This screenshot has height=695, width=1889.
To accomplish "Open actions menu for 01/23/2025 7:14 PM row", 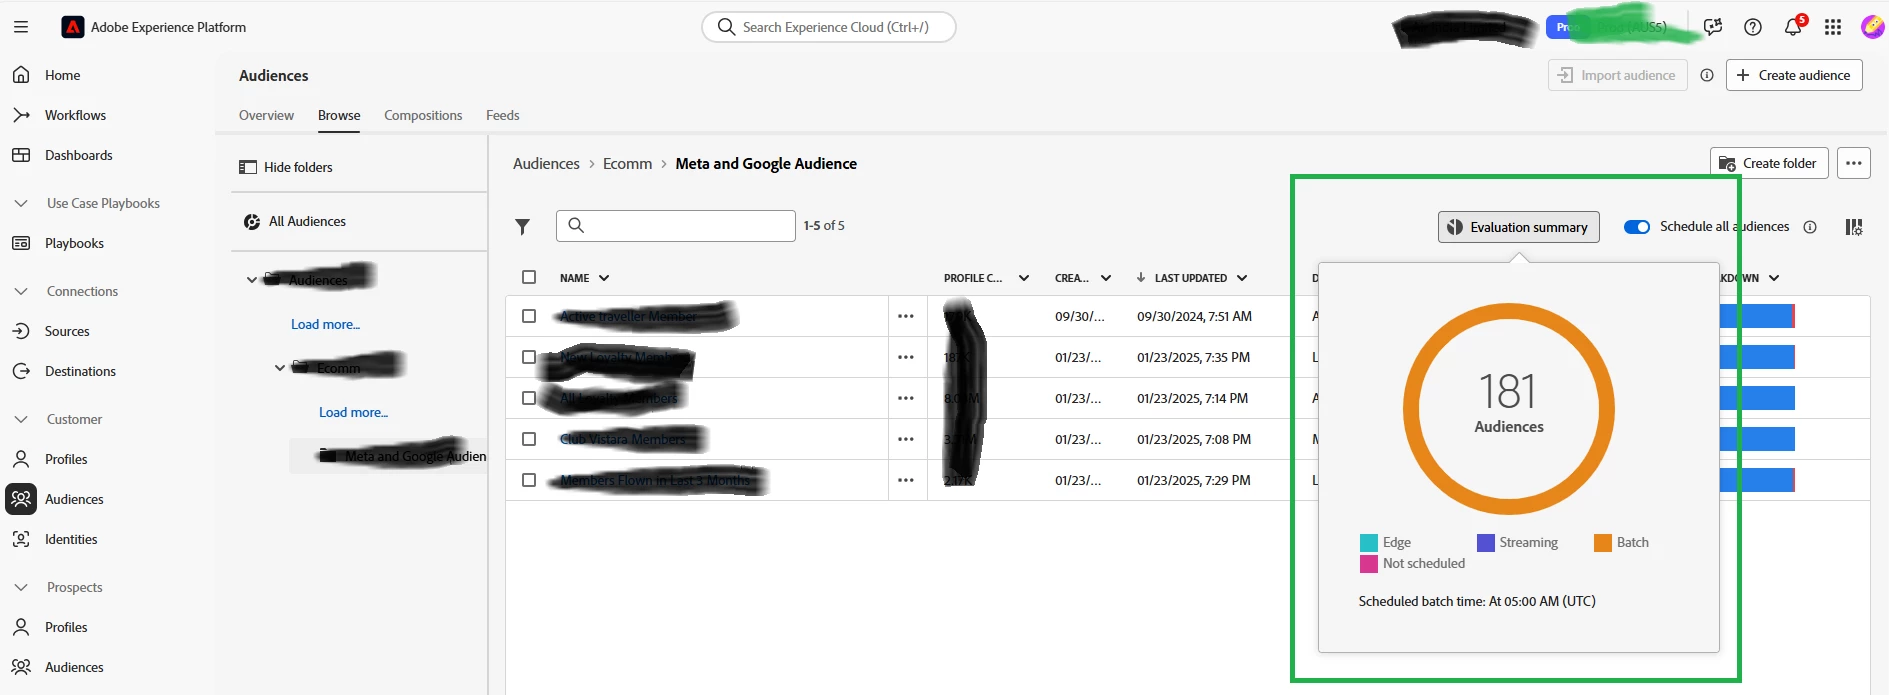I will pos(906,398).
